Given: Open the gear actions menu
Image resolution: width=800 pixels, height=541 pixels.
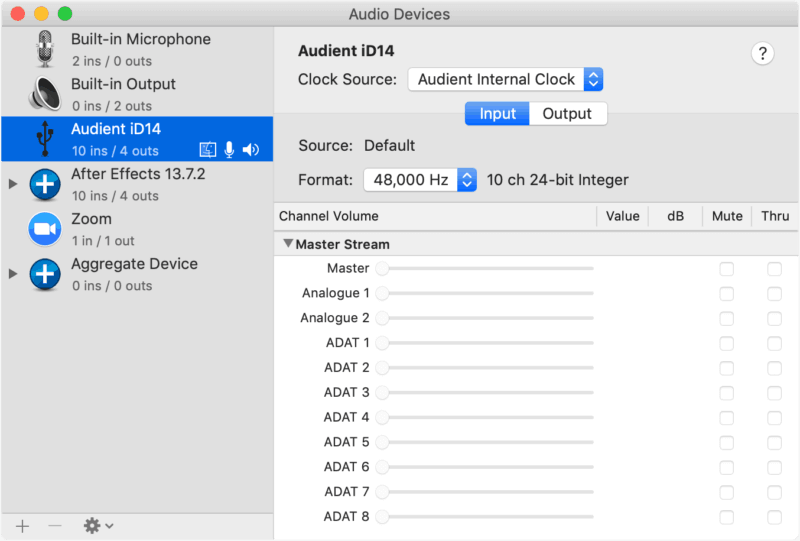Looking at the screenshot, I should coord(97,525).
